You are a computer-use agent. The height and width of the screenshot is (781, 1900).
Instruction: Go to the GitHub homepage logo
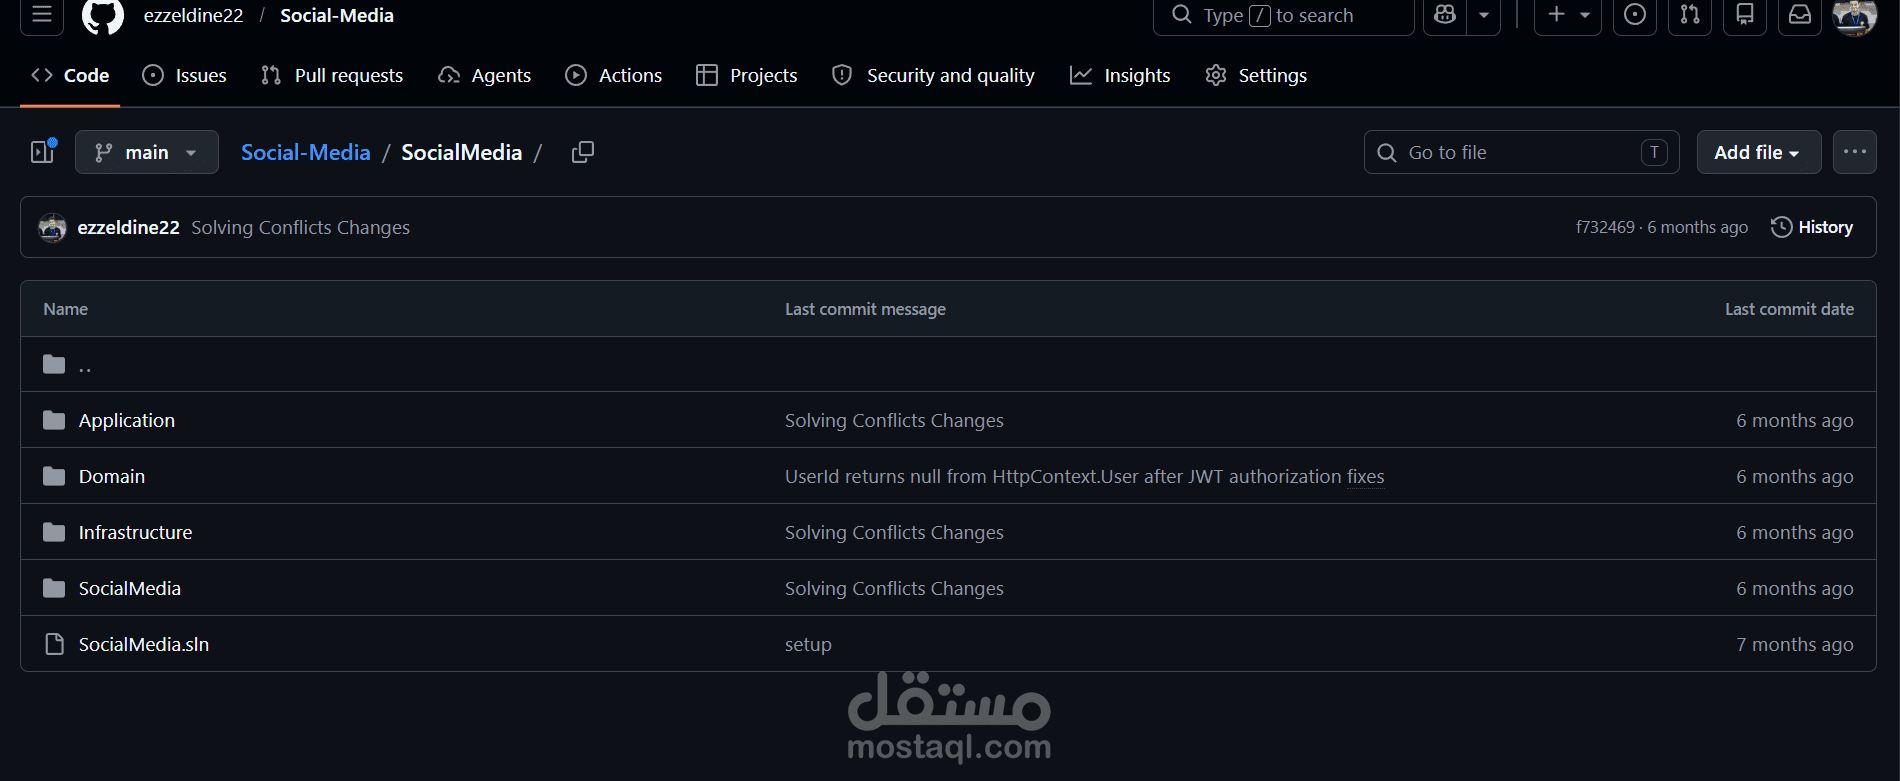(102, 16)
